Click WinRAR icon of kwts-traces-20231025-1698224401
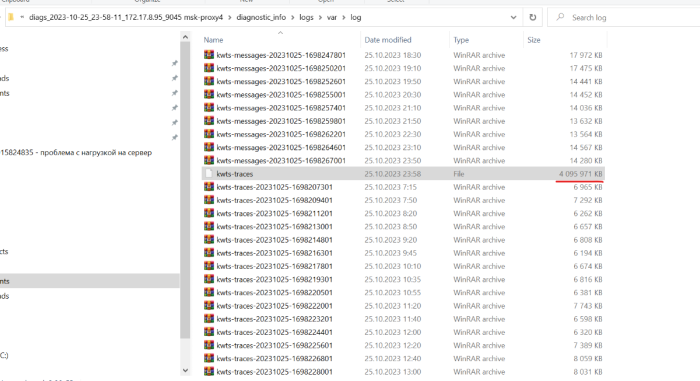The height and width of the screenshot is (381, 700). click(x=208, y=331)
